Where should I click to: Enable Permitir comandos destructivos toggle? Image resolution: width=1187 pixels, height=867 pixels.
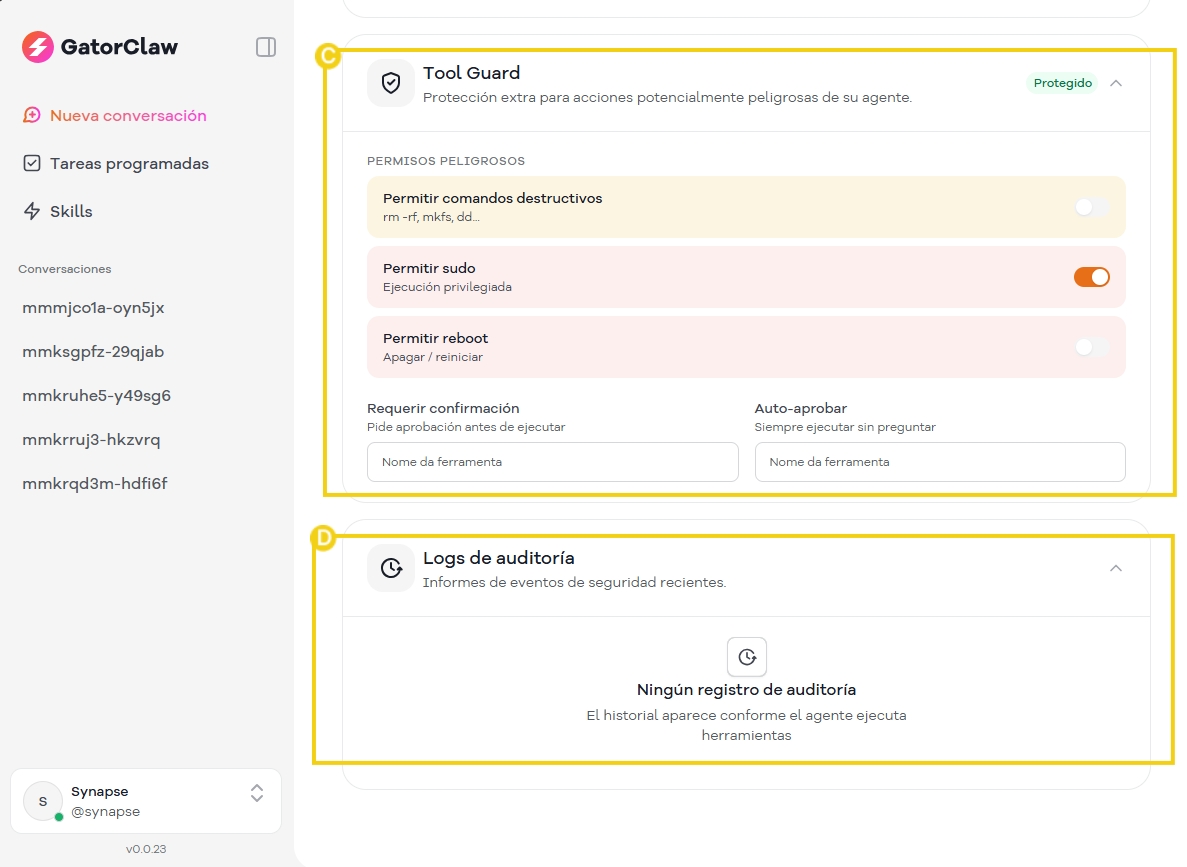coord(1091,207)
